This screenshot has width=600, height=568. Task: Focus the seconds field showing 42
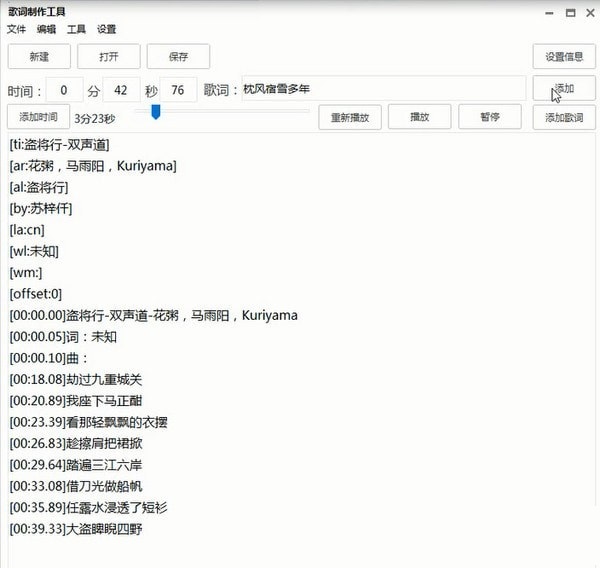(121, 90)
